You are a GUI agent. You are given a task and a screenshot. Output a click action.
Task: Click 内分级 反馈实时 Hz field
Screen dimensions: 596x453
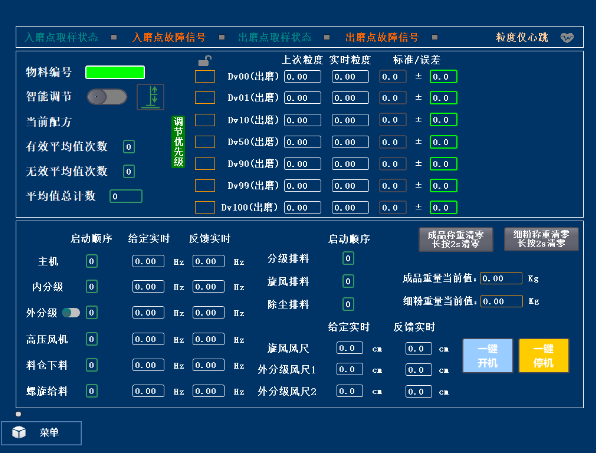pyautogui.click(x=208, y=287)
